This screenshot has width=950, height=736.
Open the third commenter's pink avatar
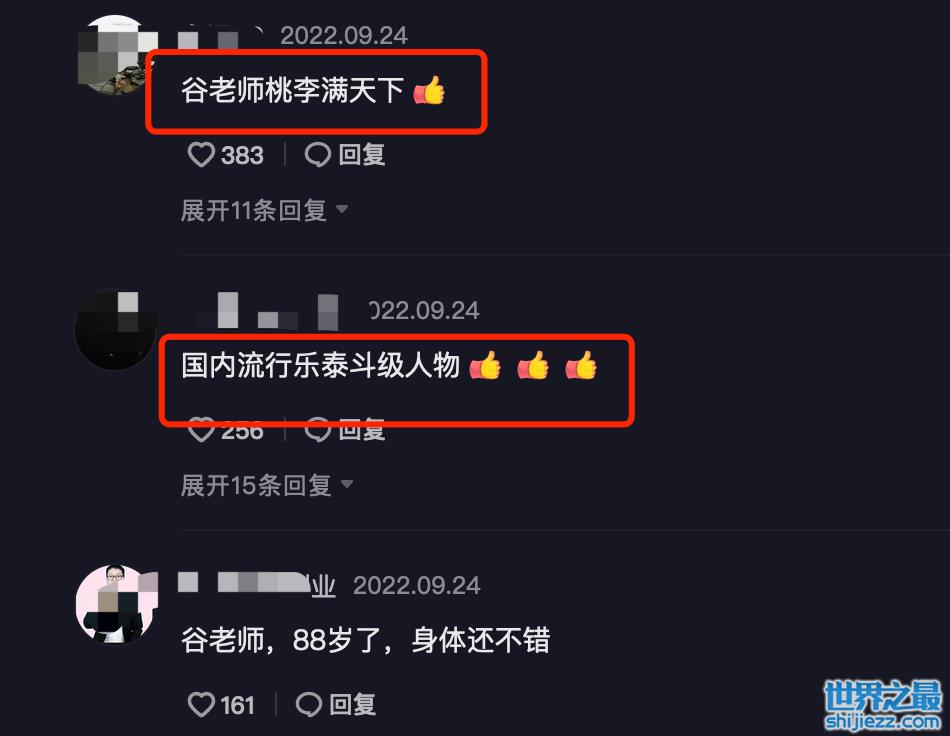click(x=115, y=604)
